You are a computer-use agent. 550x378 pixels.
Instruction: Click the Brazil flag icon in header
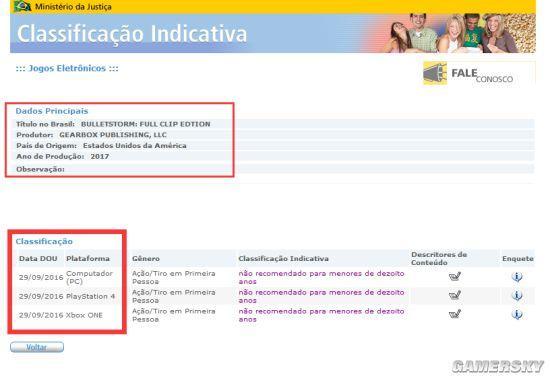pos(22,6)
